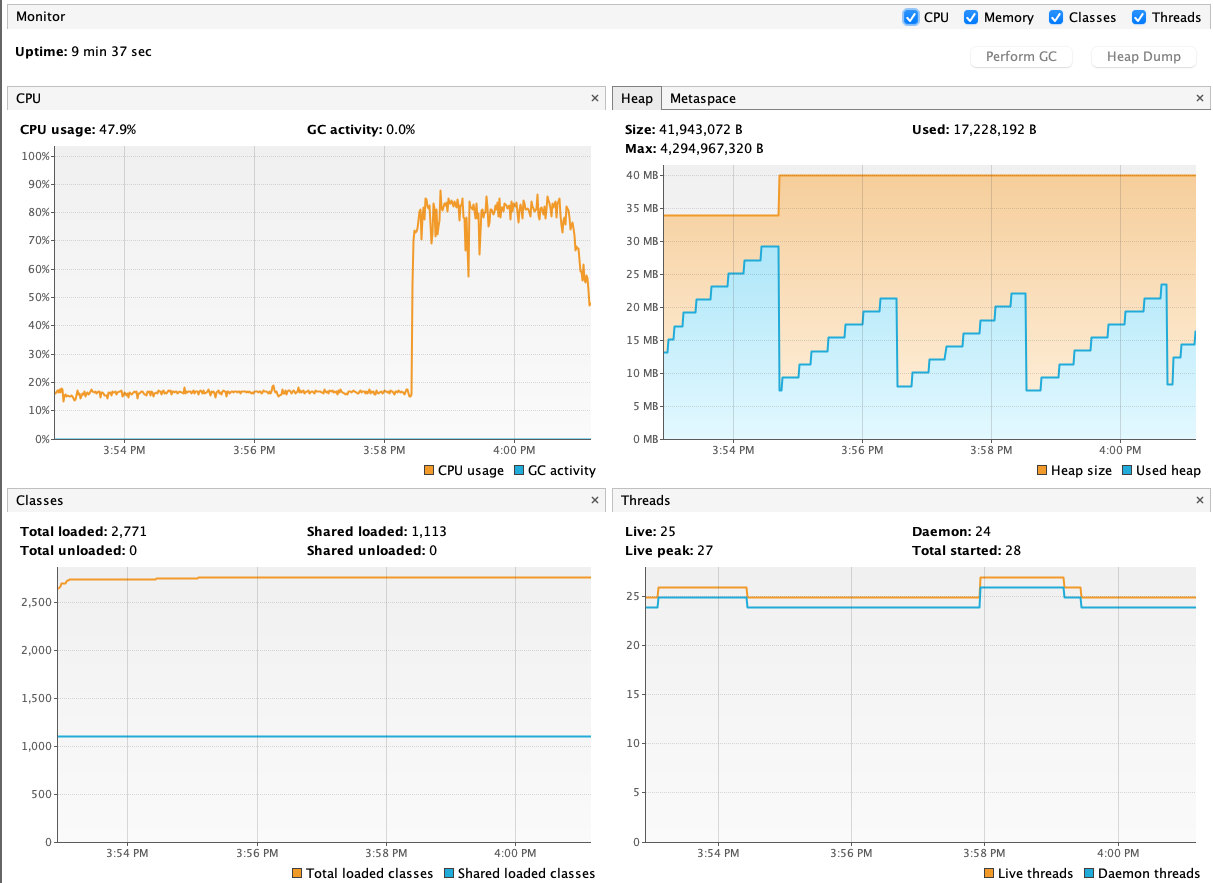Click the Shared loaded classes legend swatch
The width and height of the screenshot is (1213, 883).
point(449,874)
